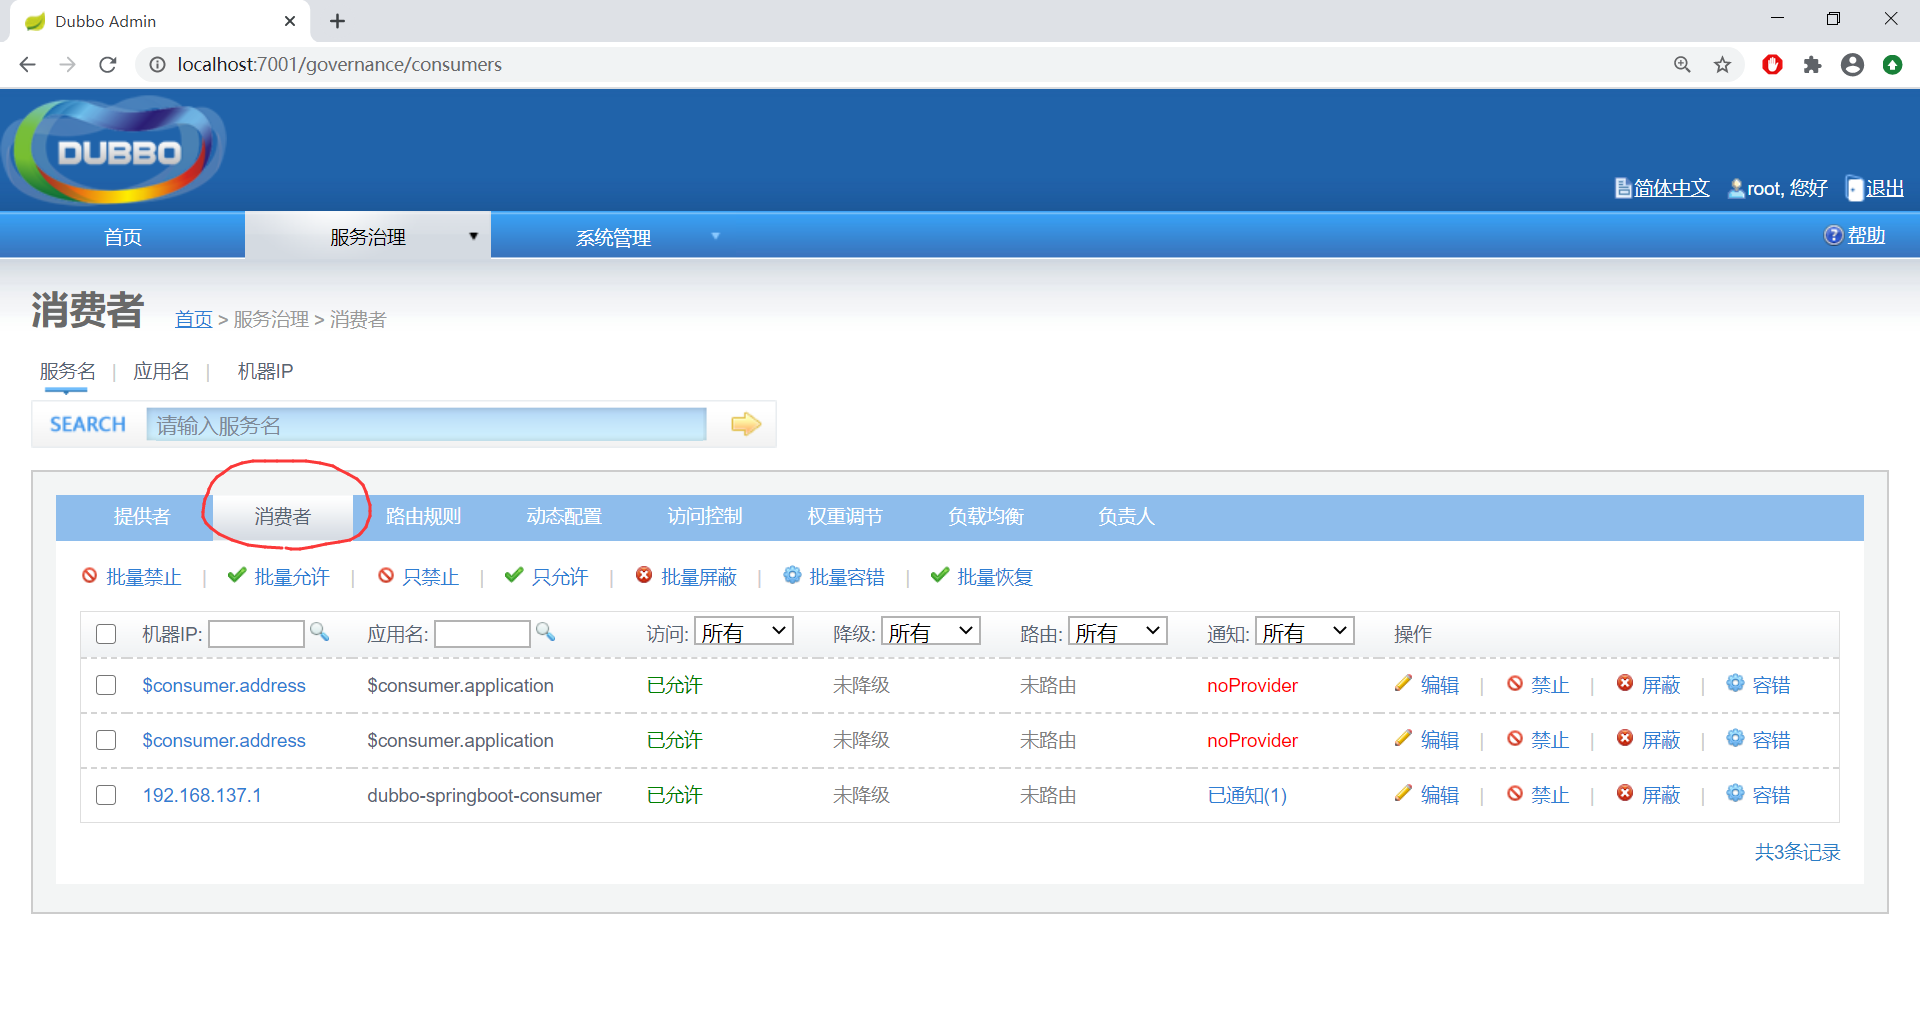Open the 访问 filter dropdown
Viewport: 1920px width, 1030px height.
(744, 632)
